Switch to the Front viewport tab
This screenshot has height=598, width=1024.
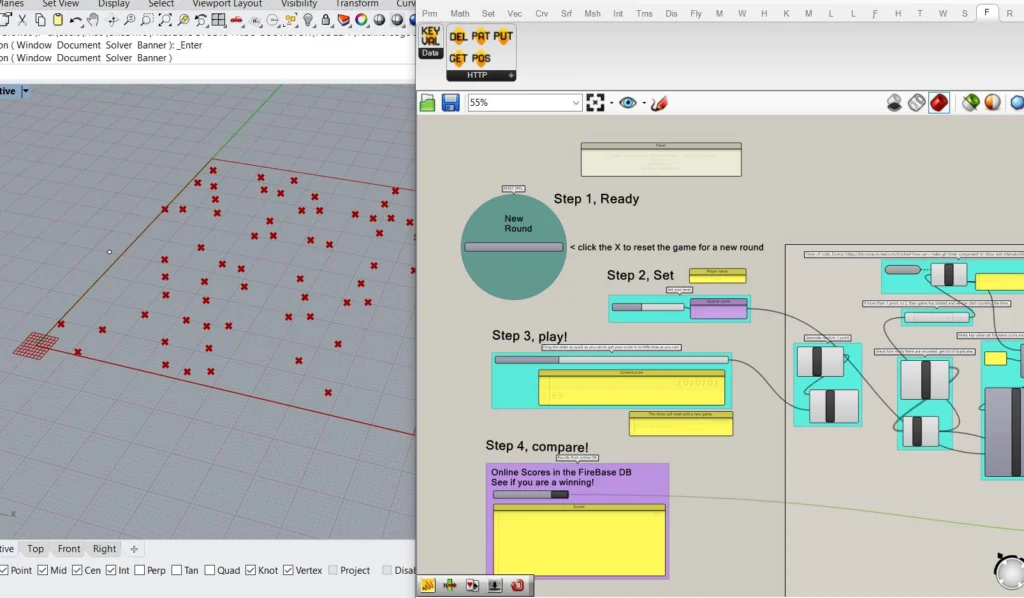click(x=69, y=549)
